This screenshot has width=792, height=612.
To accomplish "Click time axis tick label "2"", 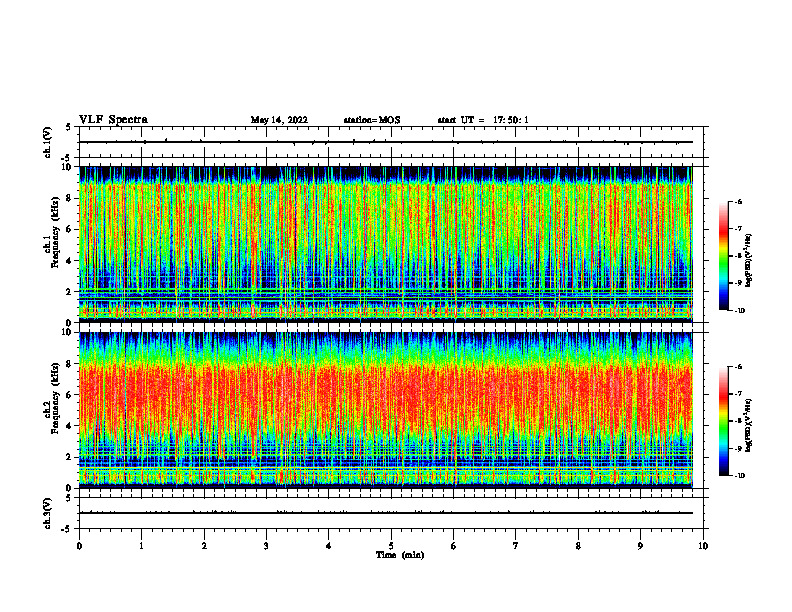I will pyautogui.click(x=204, y=546).
